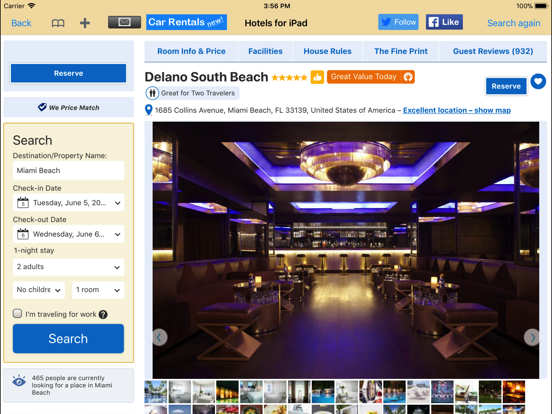Click the Destination field showing Miami Beach
The height and width of the screenshot is (414, 552).
pyautogui.click(x=69, y=170)
